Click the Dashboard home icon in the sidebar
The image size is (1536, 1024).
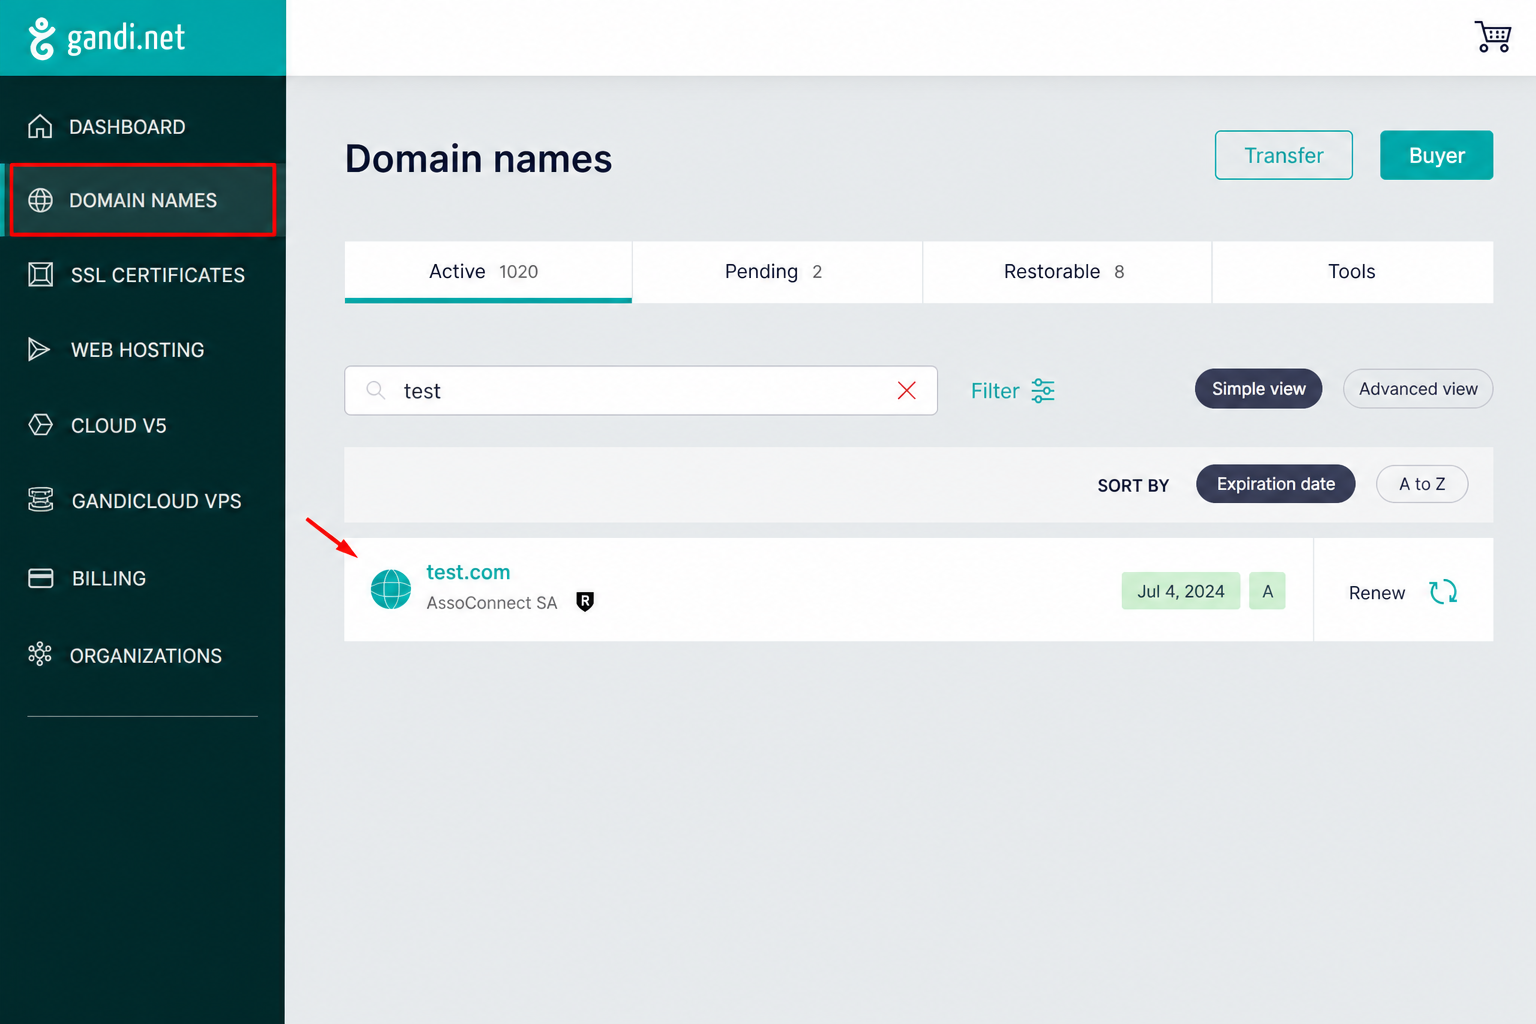click(40, 127)
